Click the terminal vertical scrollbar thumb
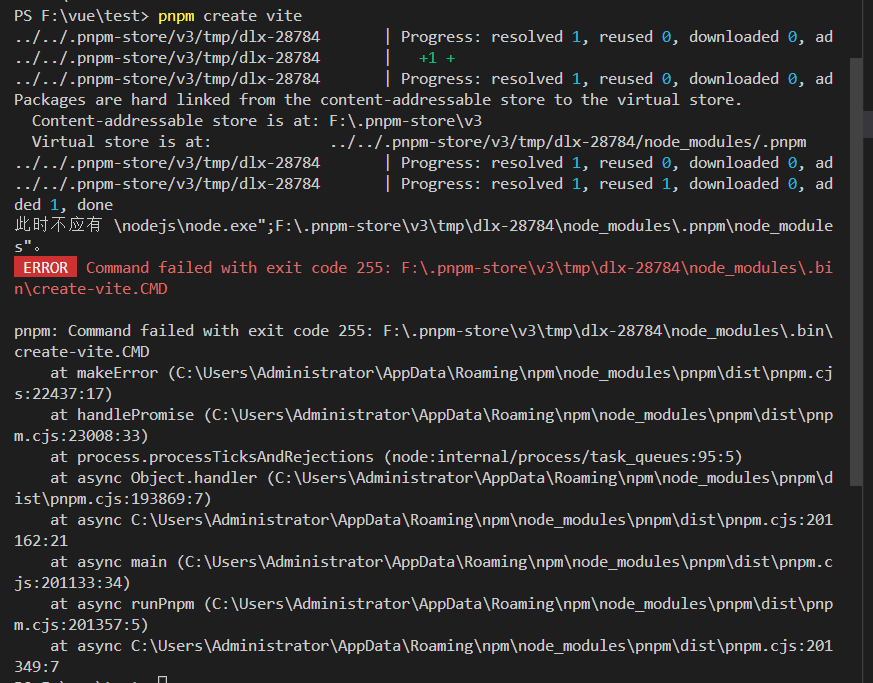The image size is (873, 683). click(856, 273)
